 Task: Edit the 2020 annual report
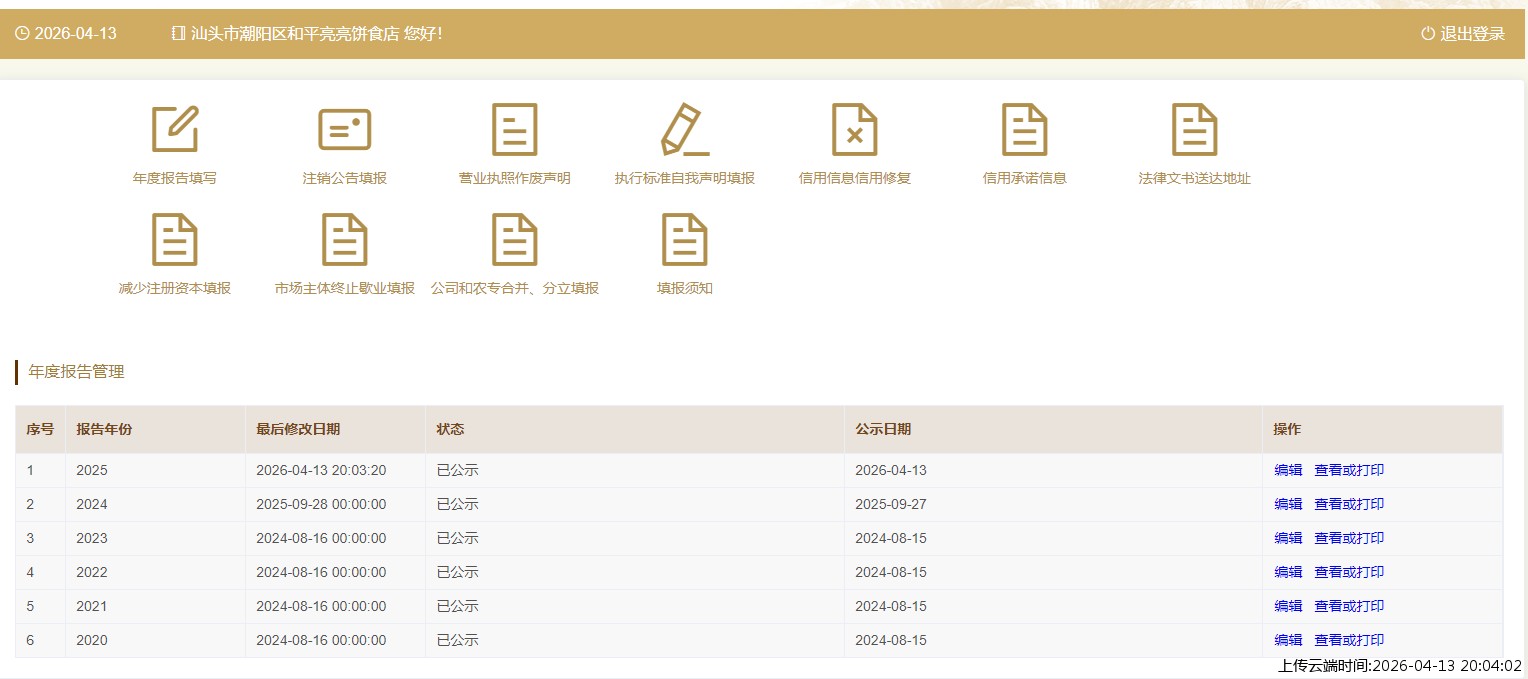pos(1288,640)
